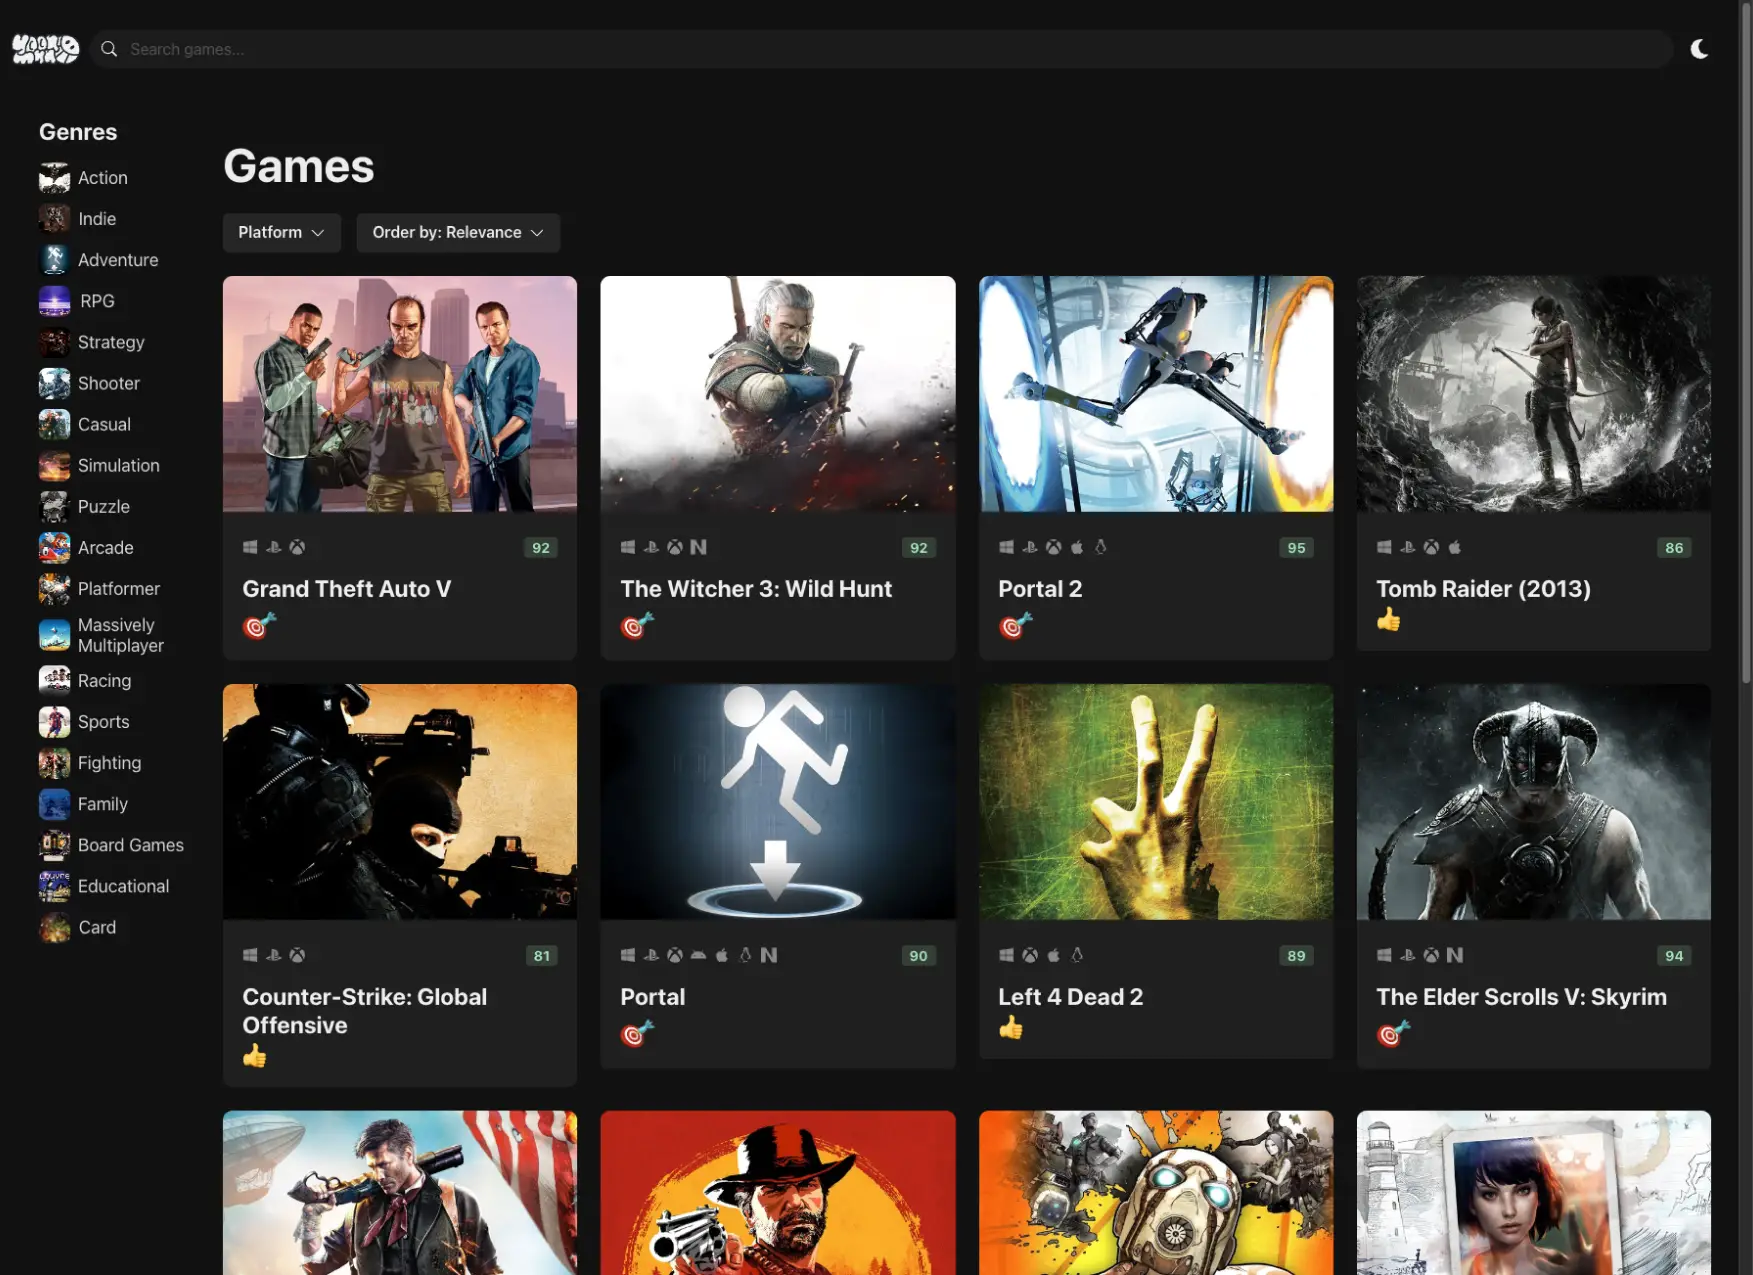The width and height of the screenshot is (1753, 1275).
Task: Click the site logo in top left
Action: pyautogui.click(x=45, y=48)
